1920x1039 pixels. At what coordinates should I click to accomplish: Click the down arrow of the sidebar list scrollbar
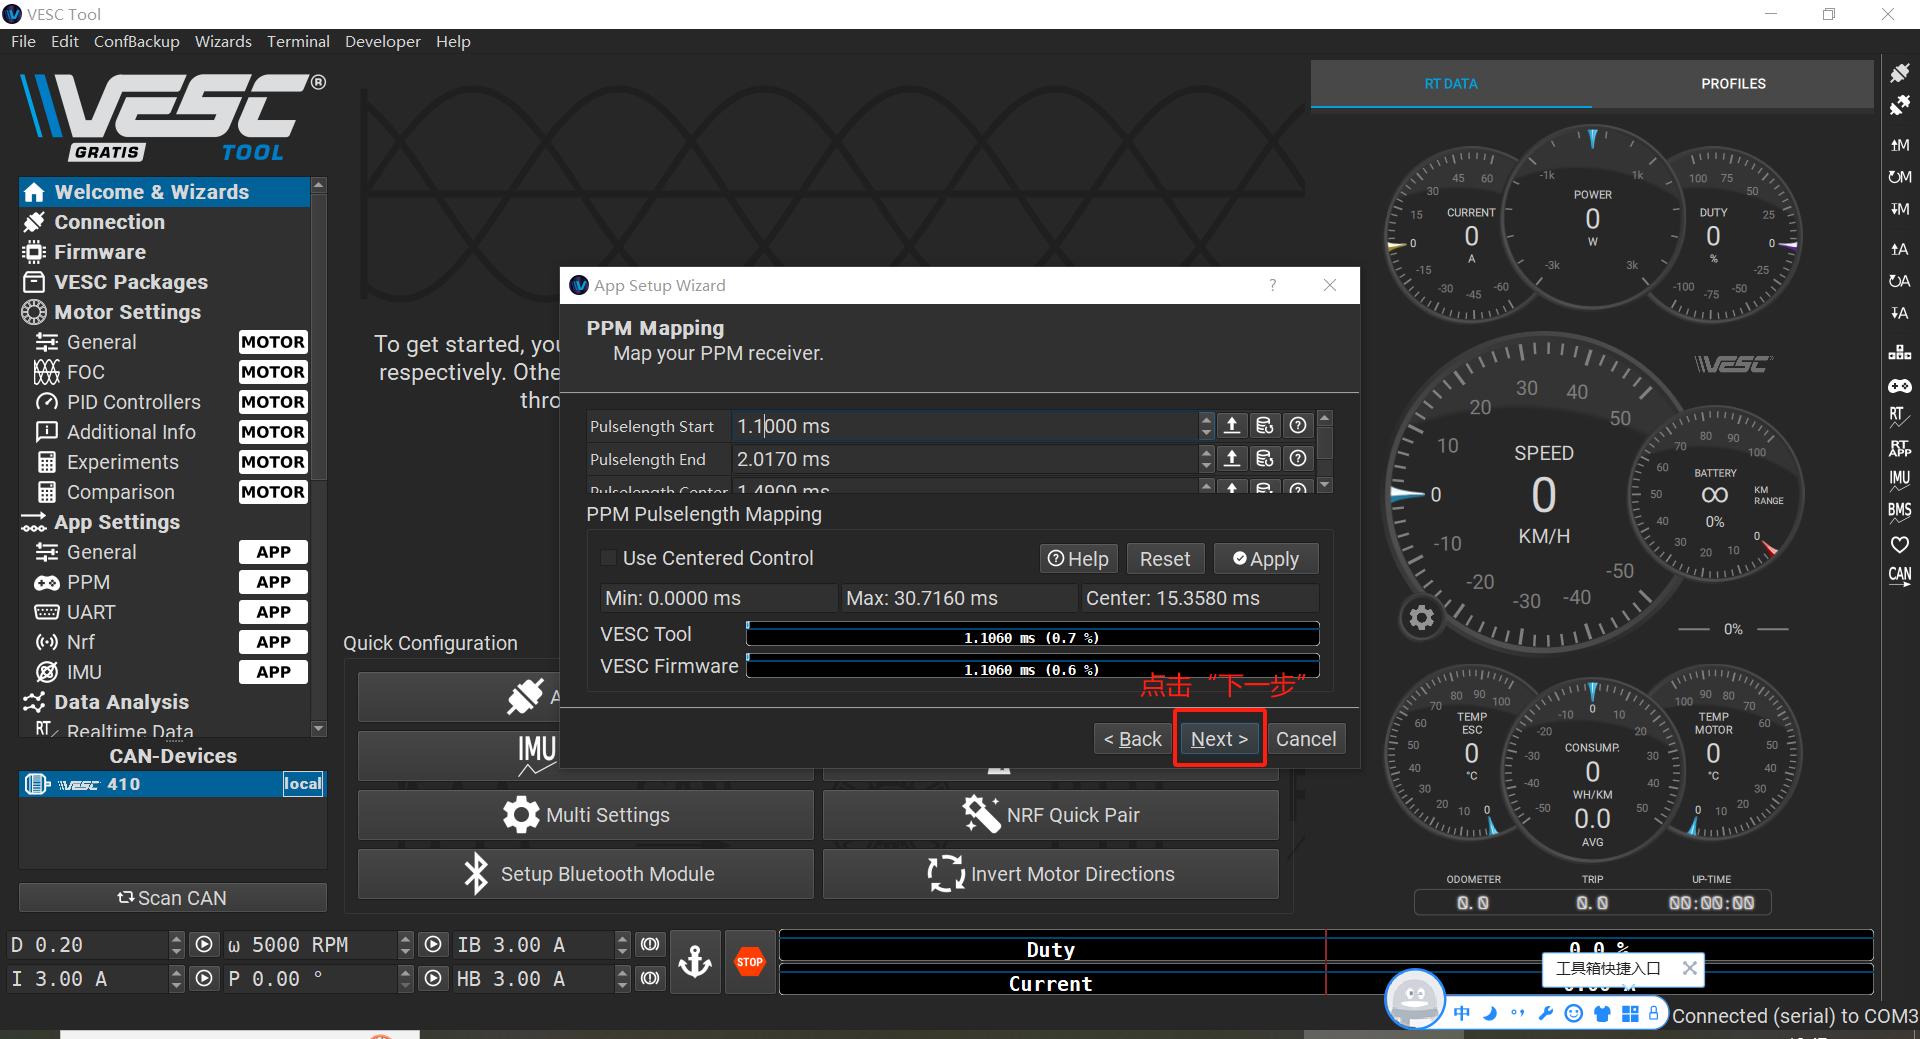319,729
